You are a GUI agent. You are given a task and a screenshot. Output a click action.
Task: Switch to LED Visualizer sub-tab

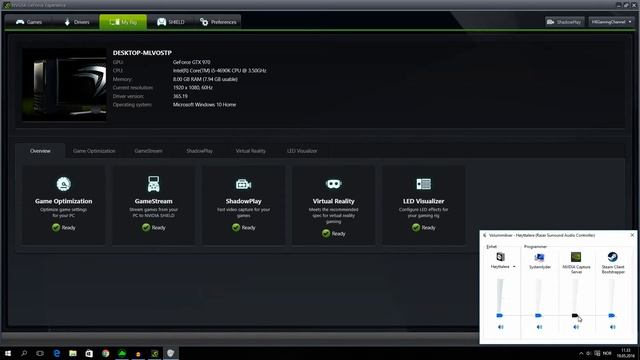302,151
